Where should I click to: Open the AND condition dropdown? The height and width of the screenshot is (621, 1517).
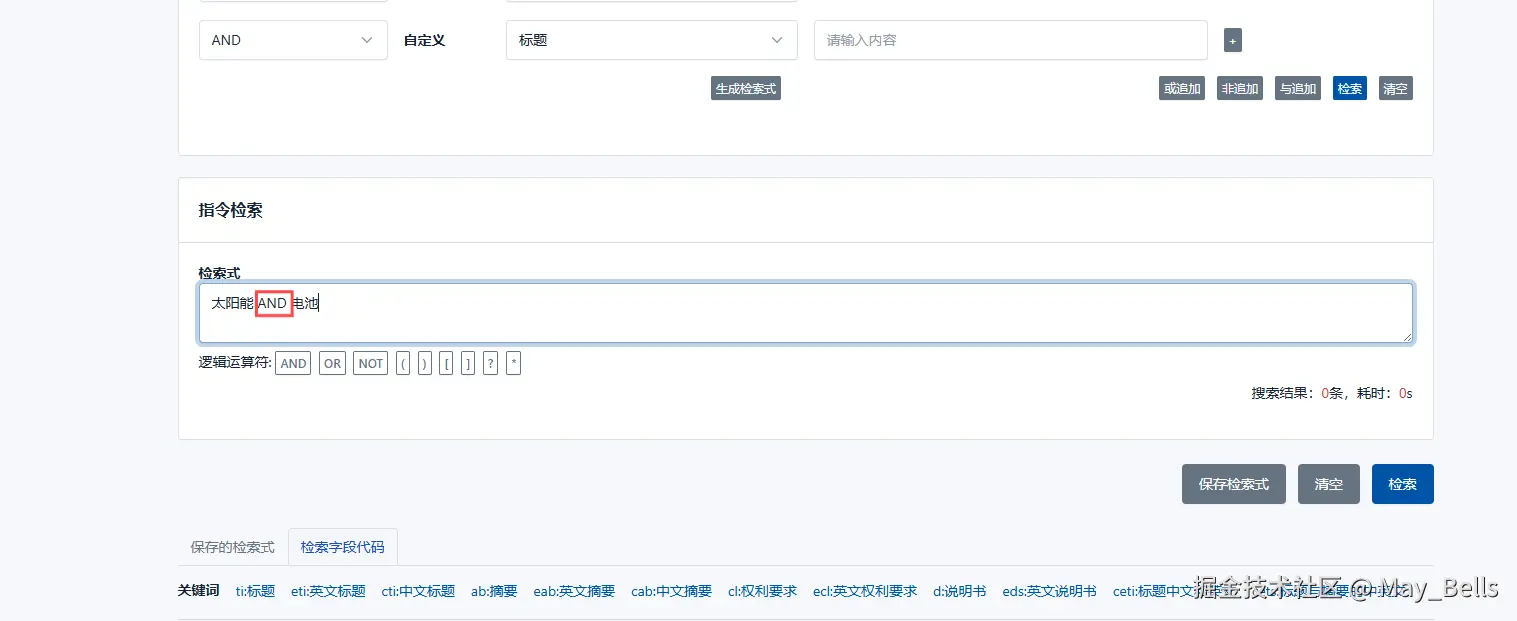292,40
